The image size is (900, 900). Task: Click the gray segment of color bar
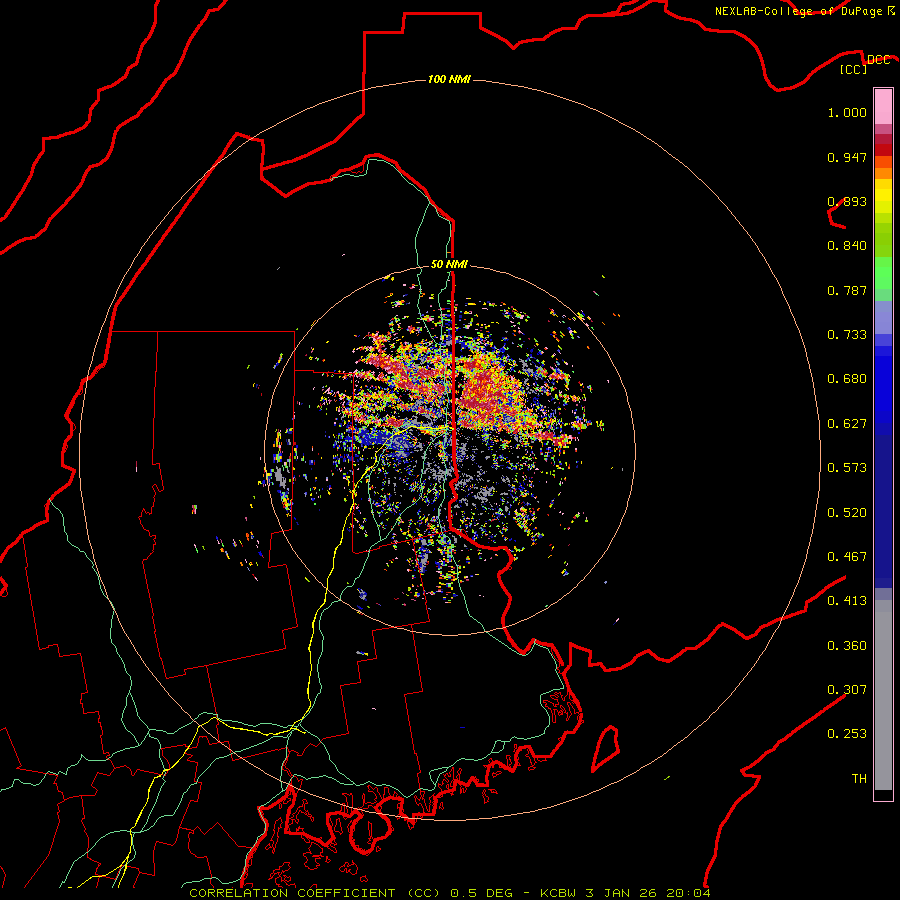coord(883,695)
